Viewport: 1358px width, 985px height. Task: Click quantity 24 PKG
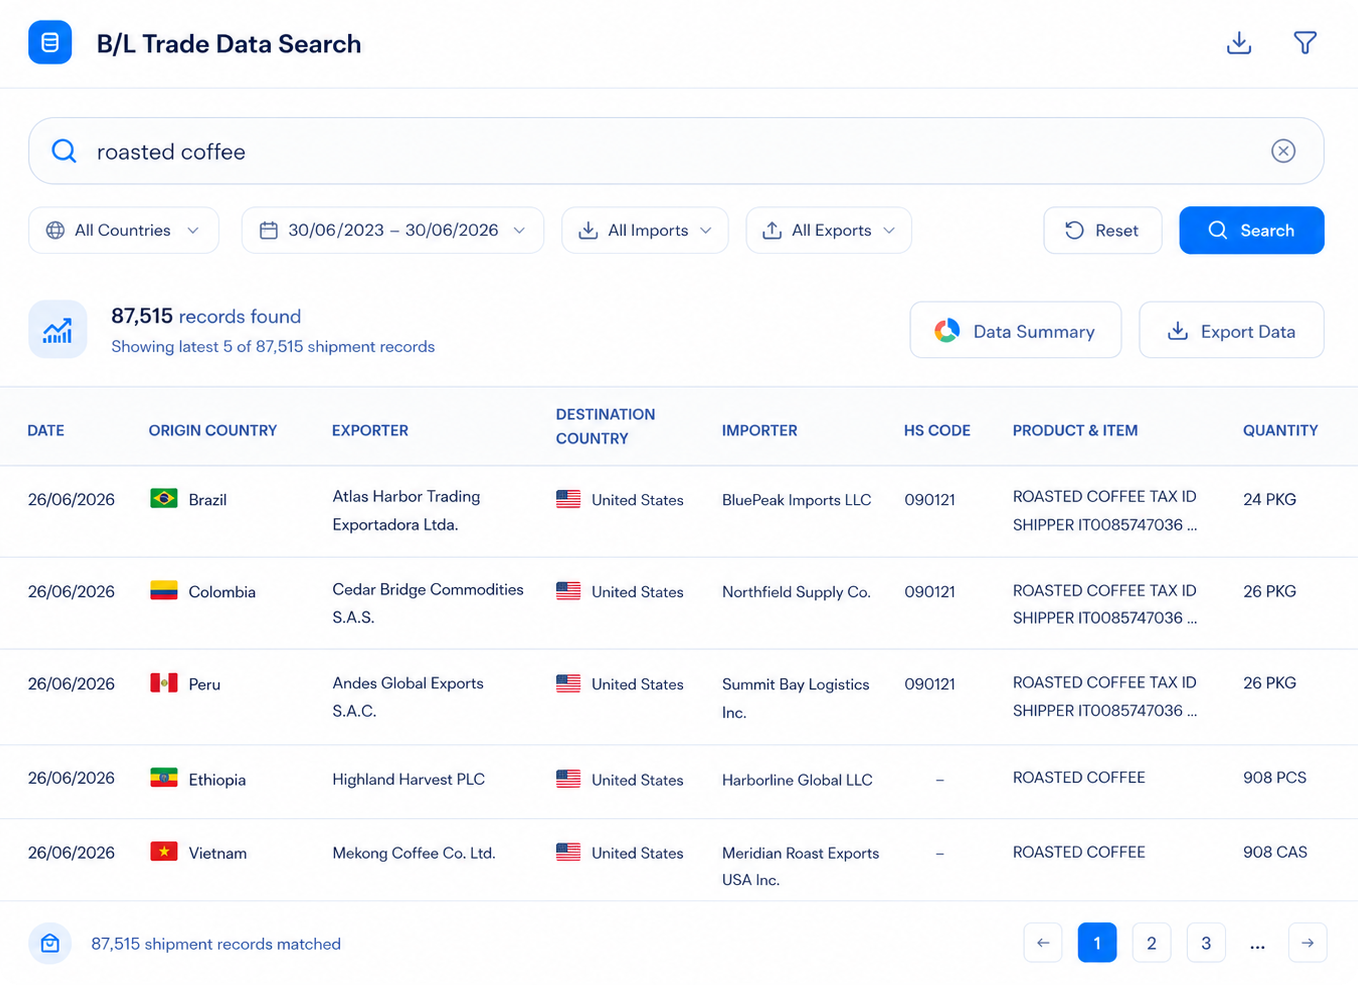click(x=1269, y=499)
